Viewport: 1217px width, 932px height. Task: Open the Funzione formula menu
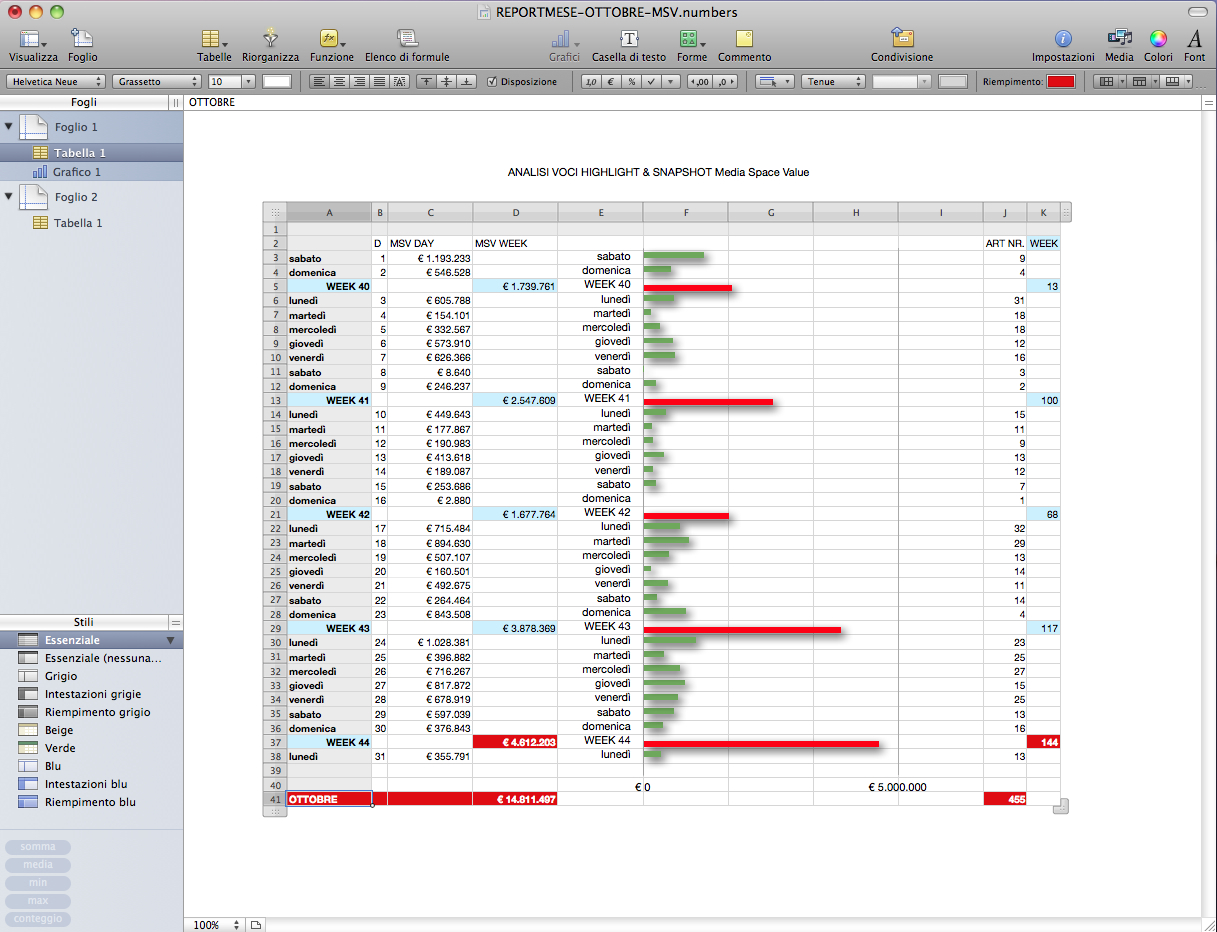pos(330,39)
